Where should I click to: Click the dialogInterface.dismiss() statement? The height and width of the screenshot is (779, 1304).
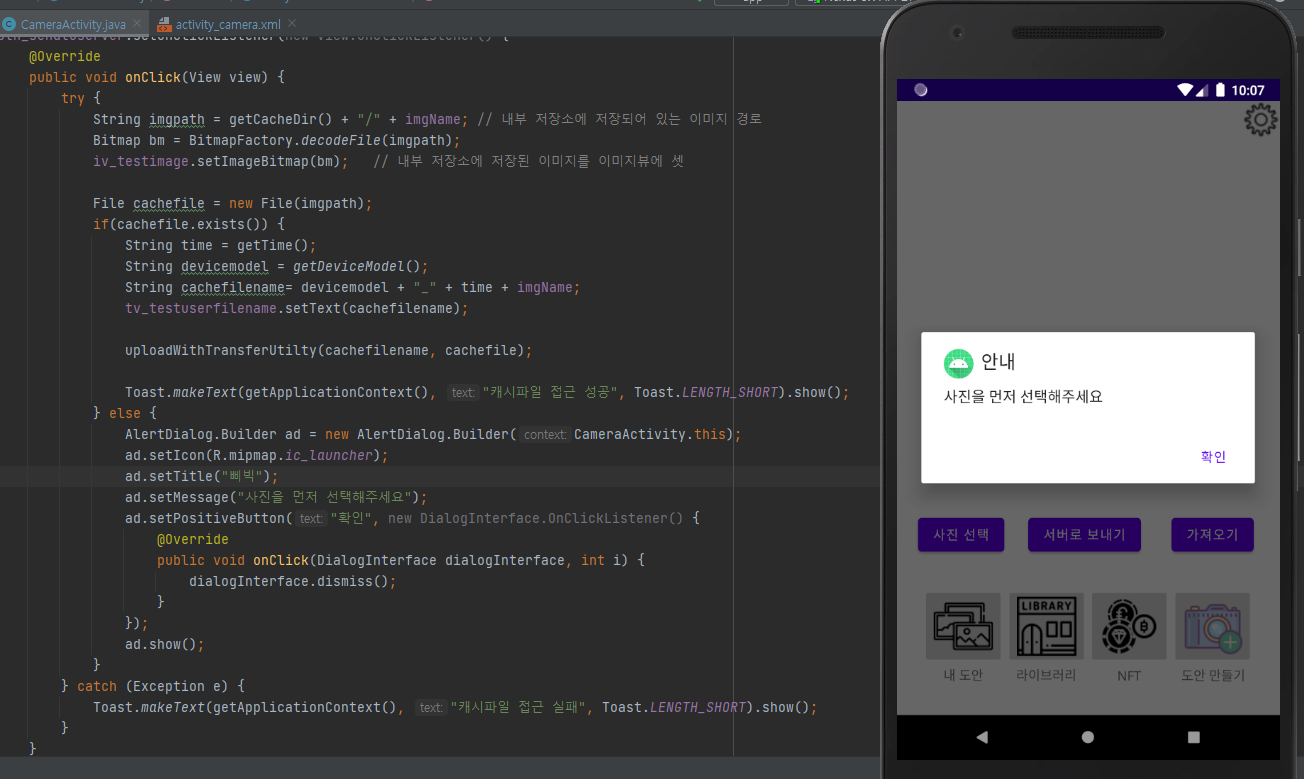pyautogui.click(x=293, y=581)
